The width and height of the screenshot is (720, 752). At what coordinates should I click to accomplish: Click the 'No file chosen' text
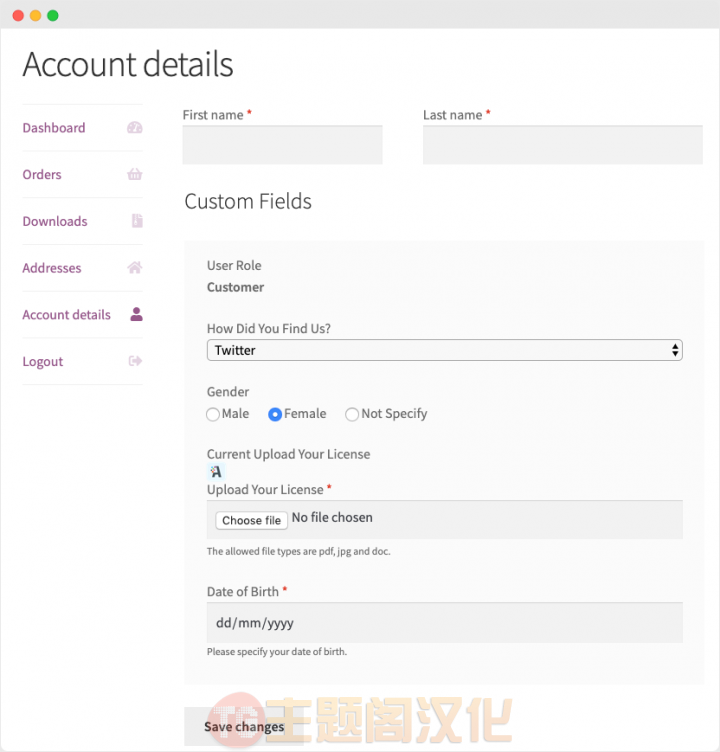(332, 517)
